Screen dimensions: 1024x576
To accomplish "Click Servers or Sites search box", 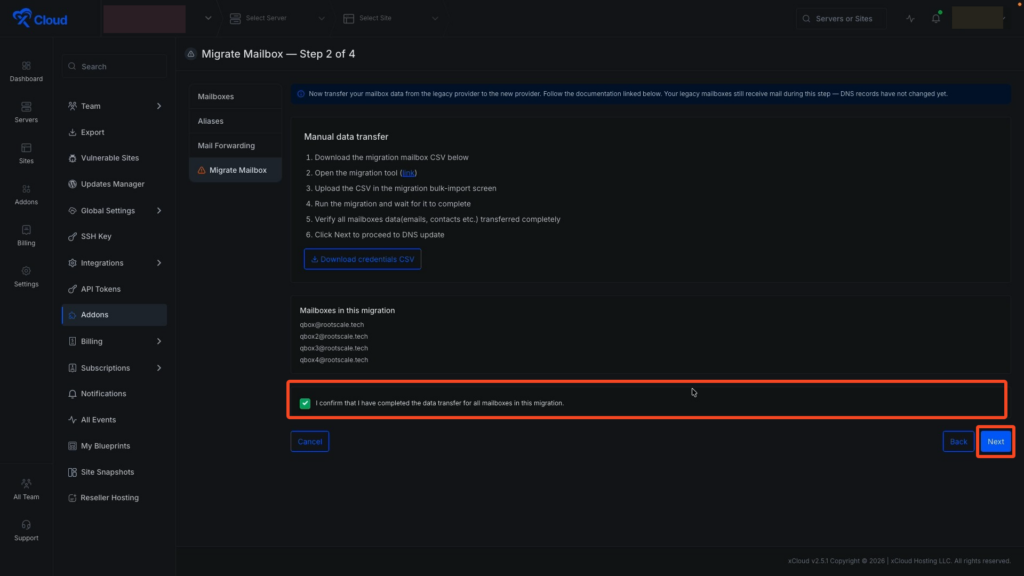I will tap(840, 18).
